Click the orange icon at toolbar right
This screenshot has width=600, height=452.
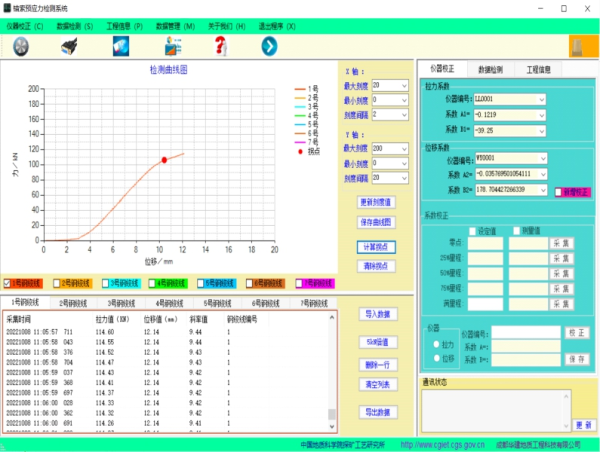pyautogui.click(x=578, y=46)
